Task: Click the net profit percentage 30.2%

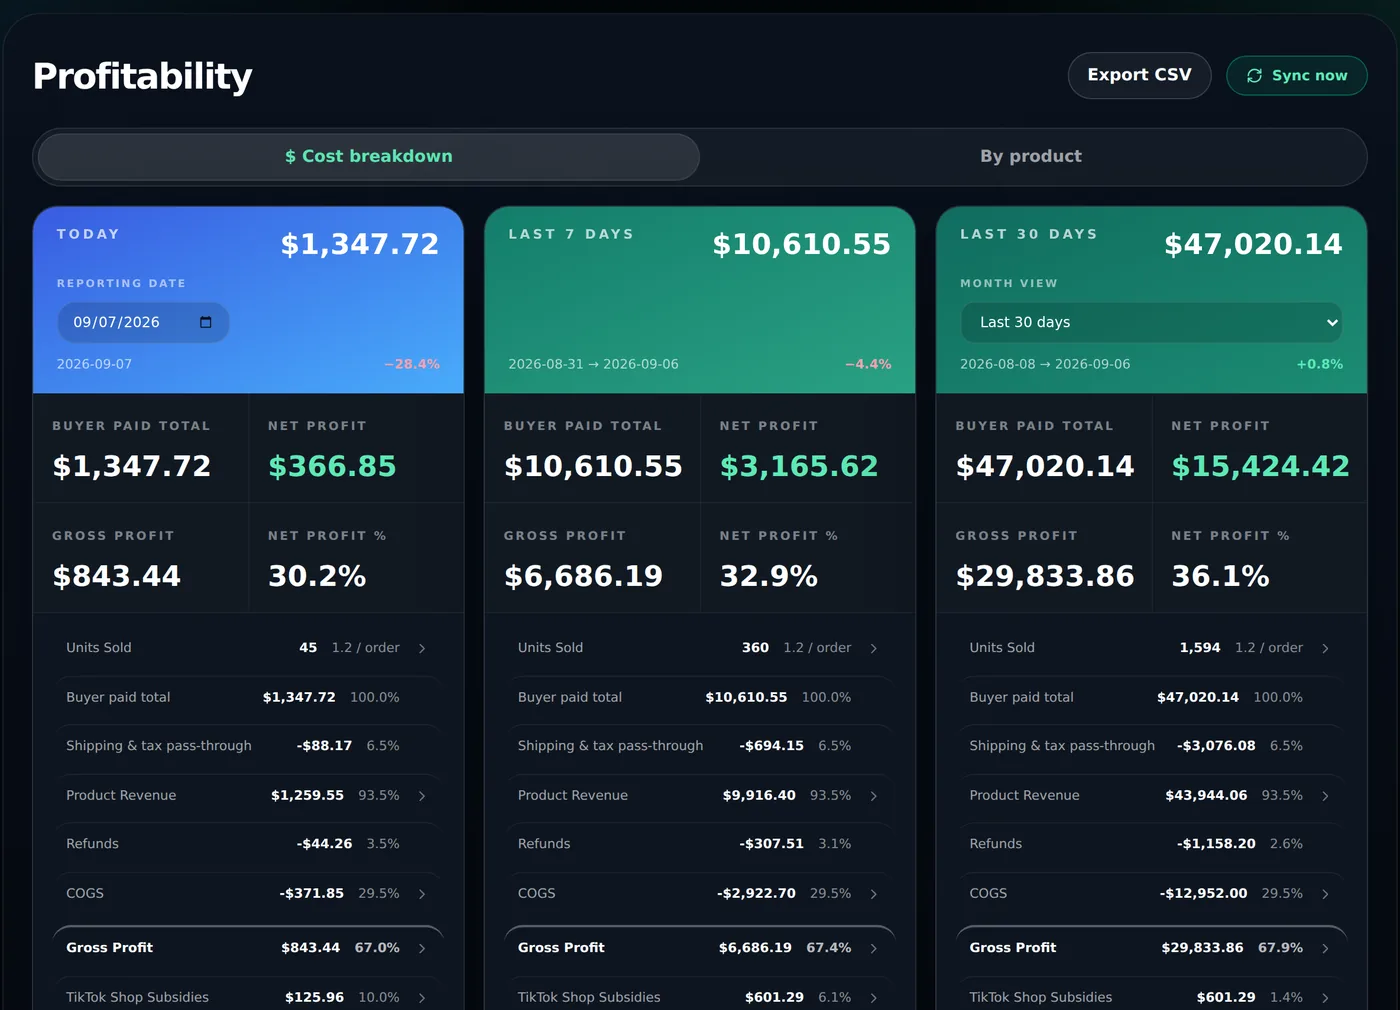Action: click(x=317, y=576)
